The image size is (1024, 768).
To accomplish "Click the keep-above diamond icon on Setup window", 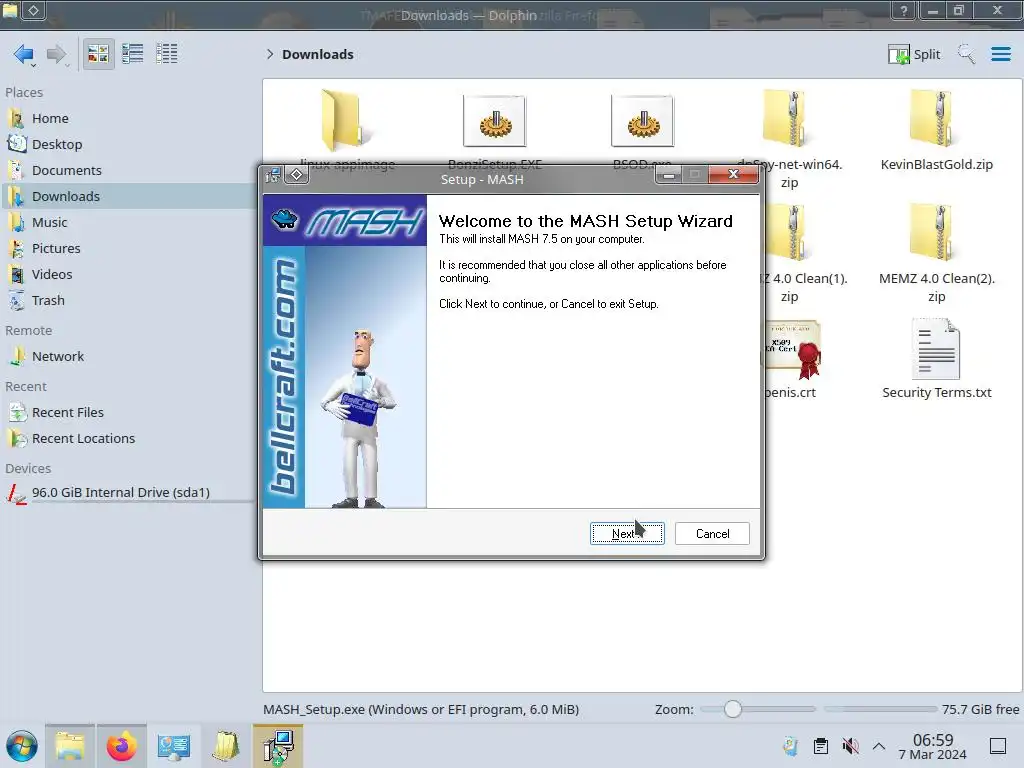I will 296,174.
